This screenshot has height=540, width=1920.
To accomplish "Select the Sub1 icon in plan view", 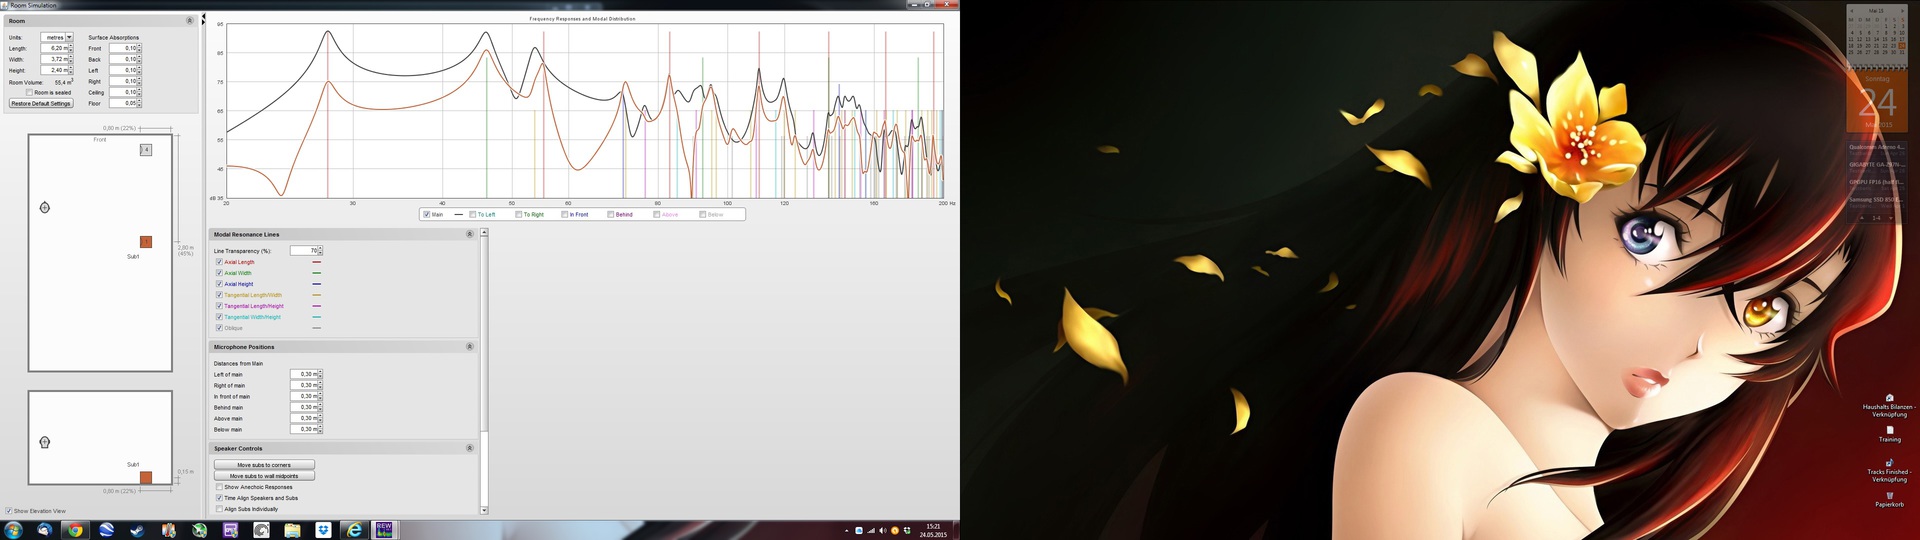I will (x=146, y=242).
